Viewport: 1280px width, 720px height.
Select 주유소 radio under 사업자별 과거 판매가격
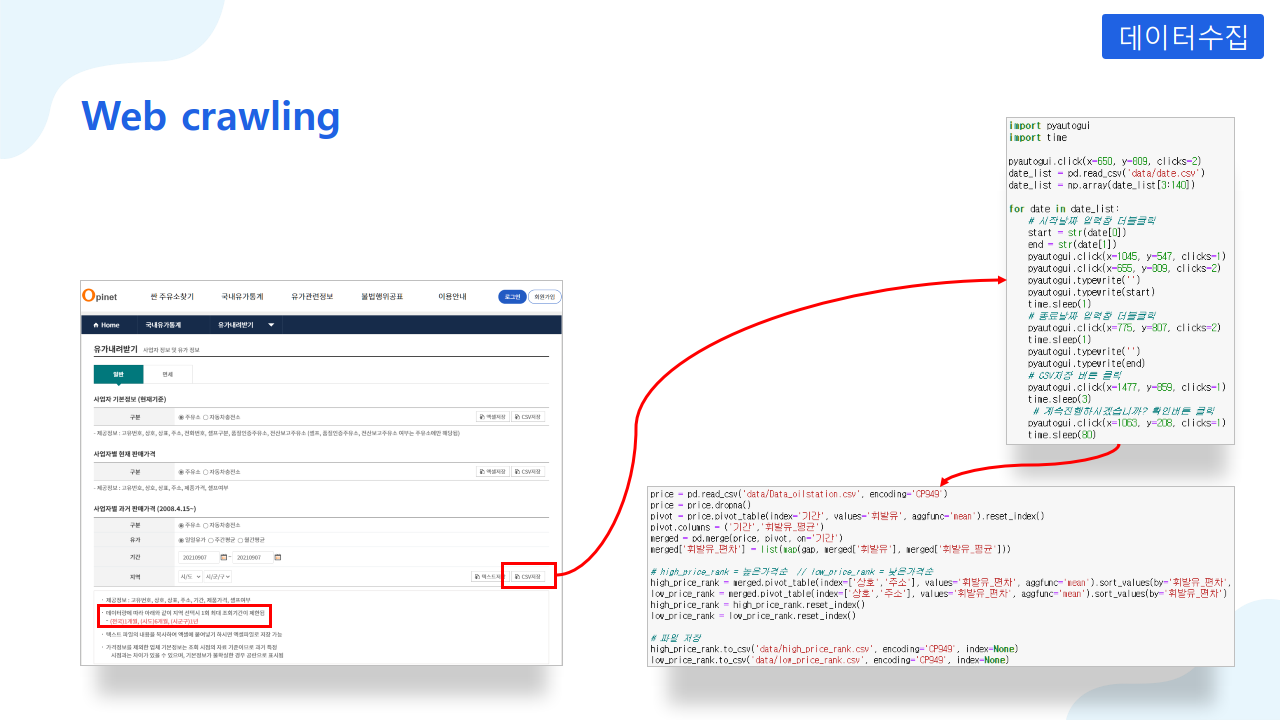[x=181, y=525]
